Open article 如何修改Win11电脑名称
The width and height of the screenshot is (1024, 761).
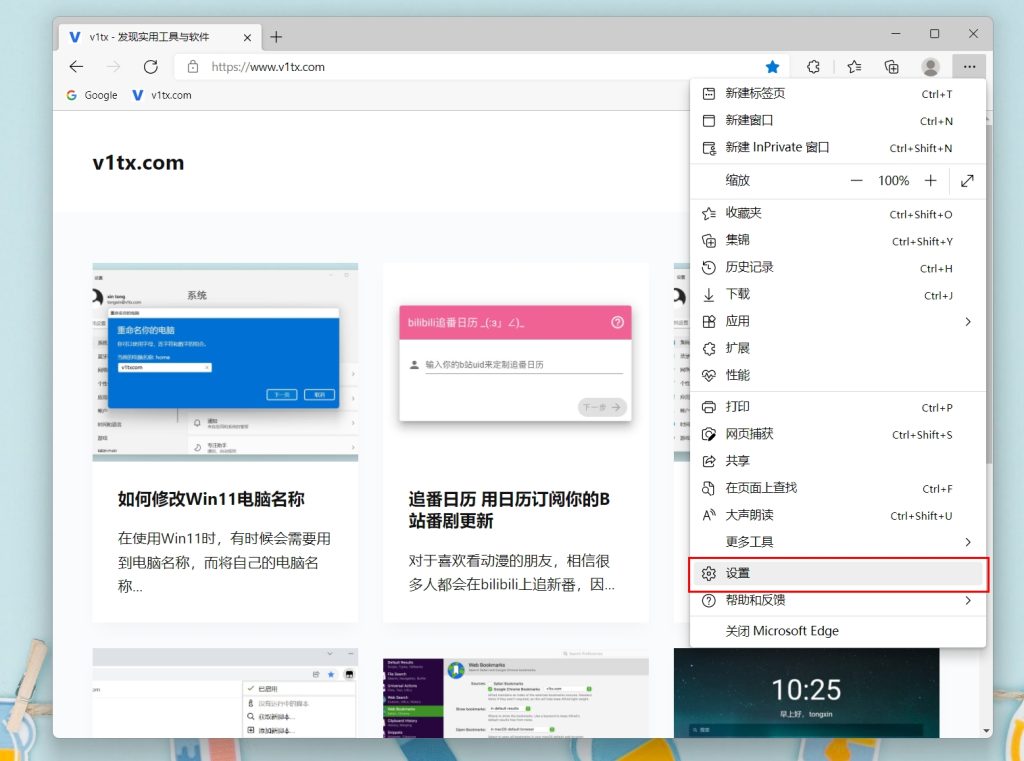[211, 499]
